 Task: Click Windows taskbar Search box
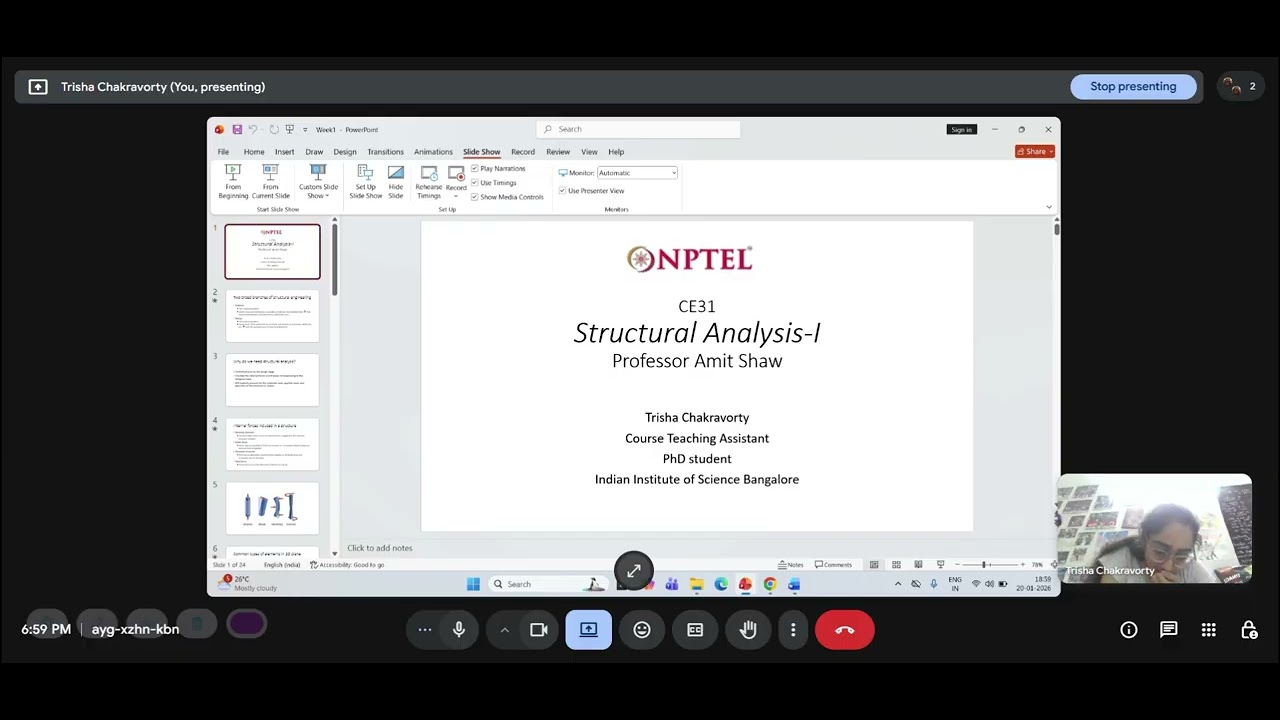548,584
